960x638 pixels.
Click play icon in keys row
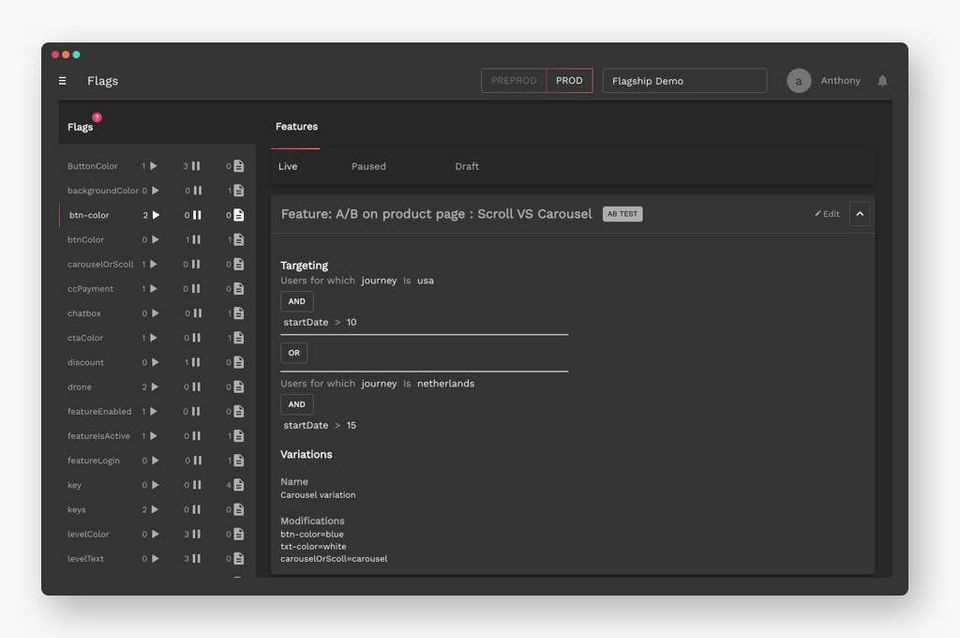click(x=155, y=509)
